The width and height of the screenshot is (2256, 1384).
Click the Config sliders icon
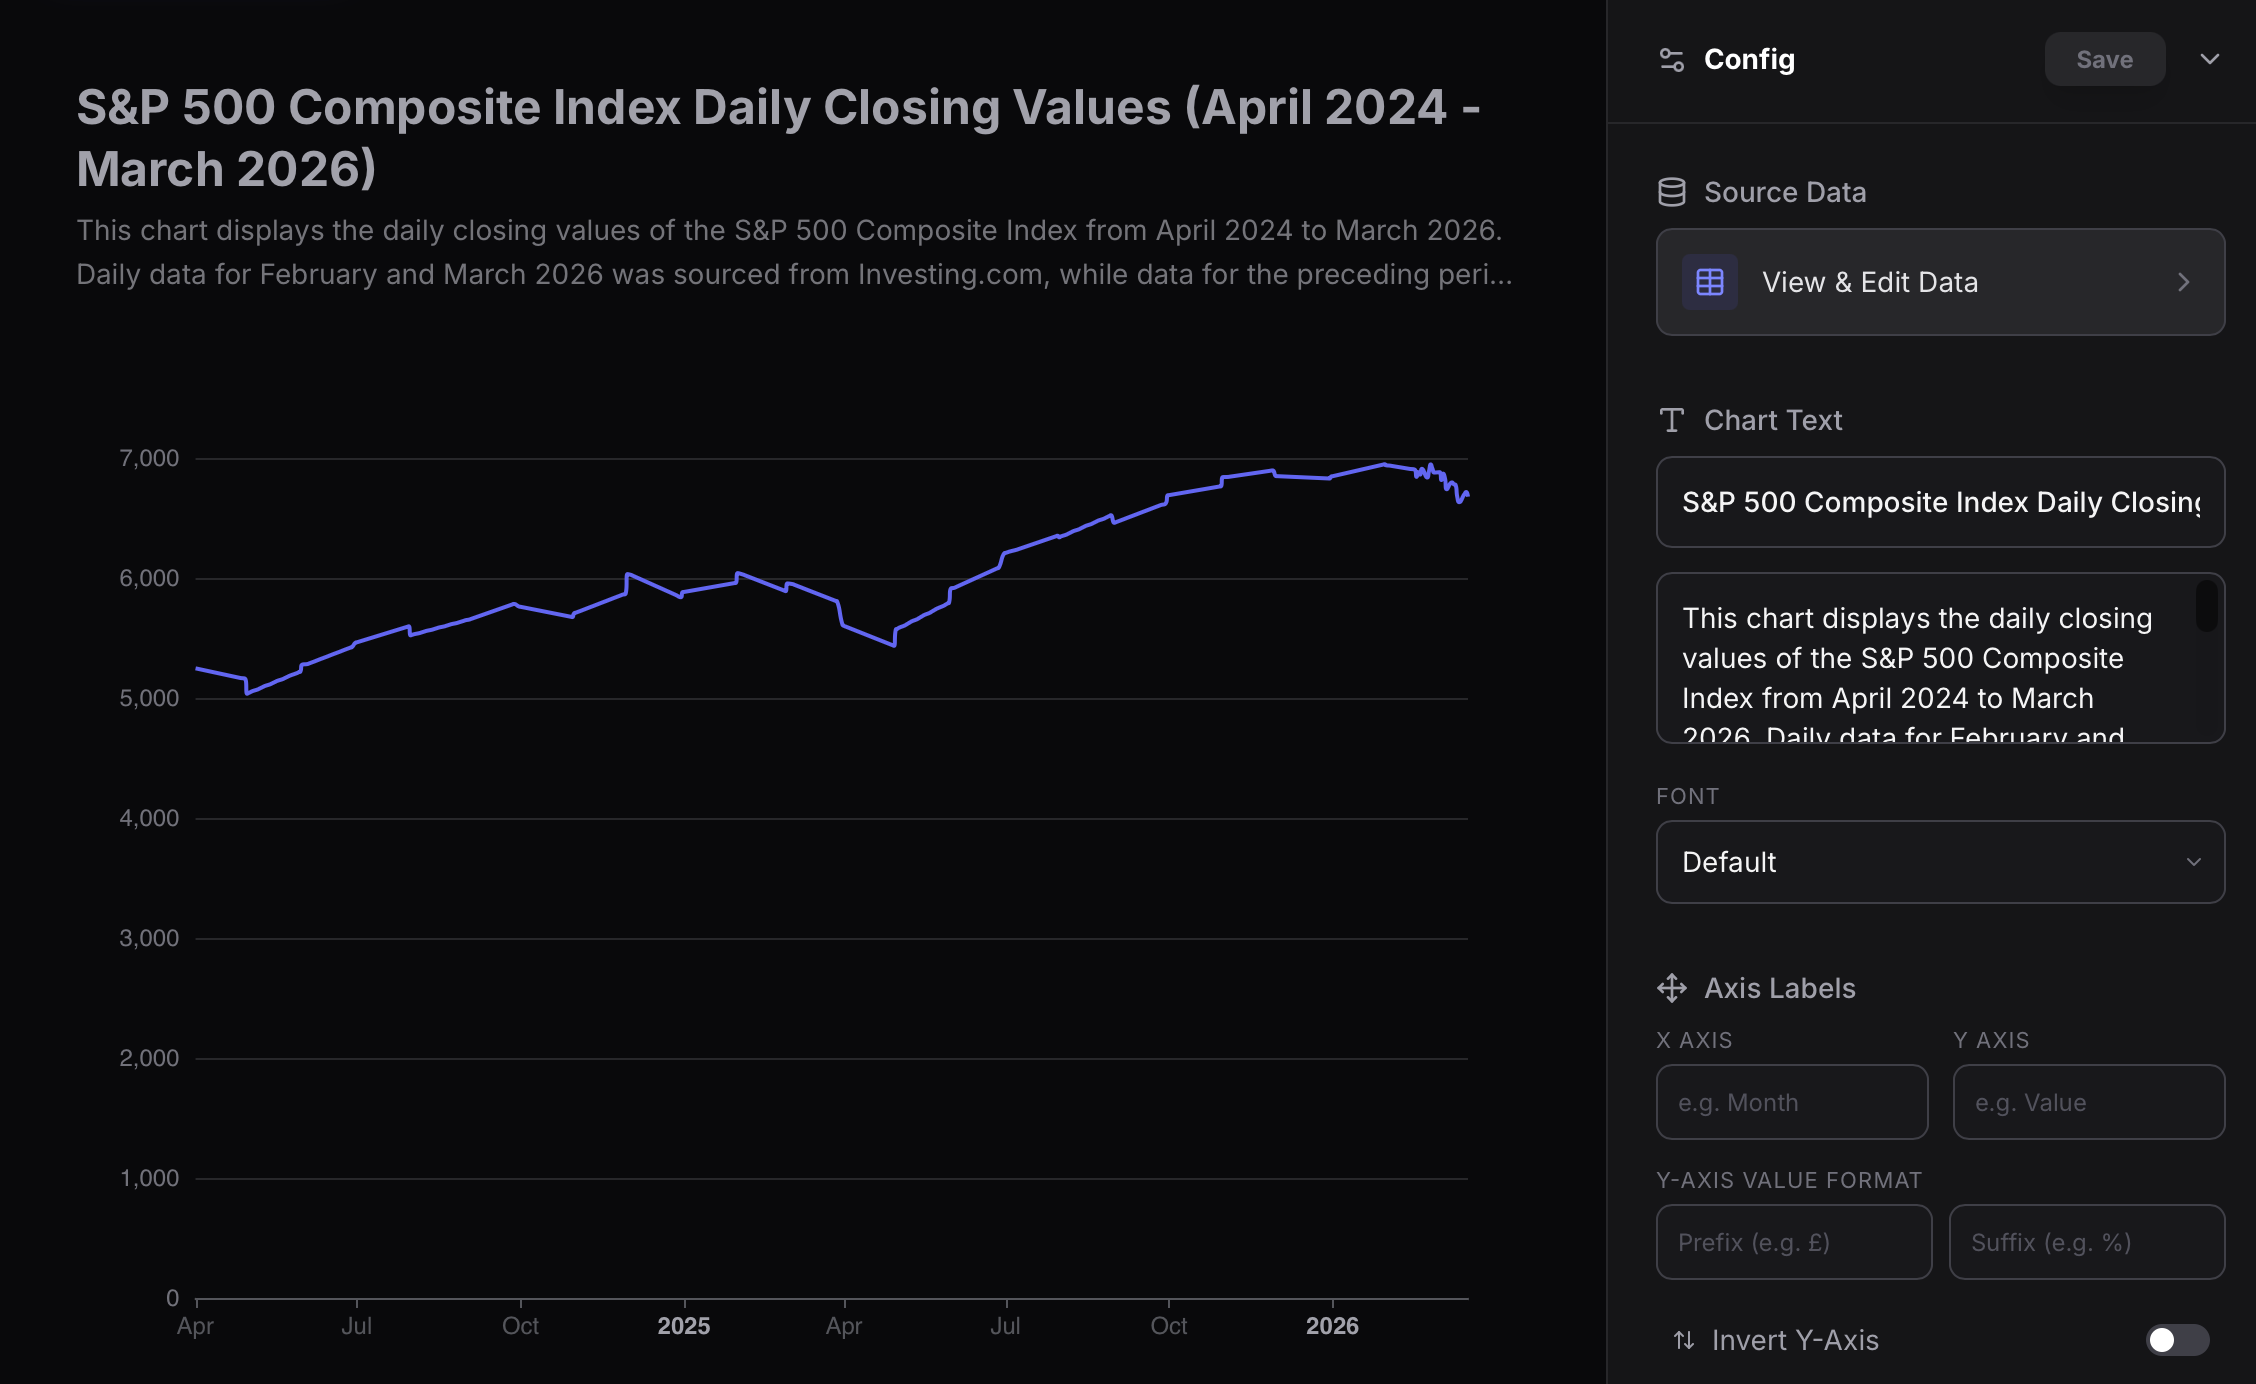tap(1671, 60)
